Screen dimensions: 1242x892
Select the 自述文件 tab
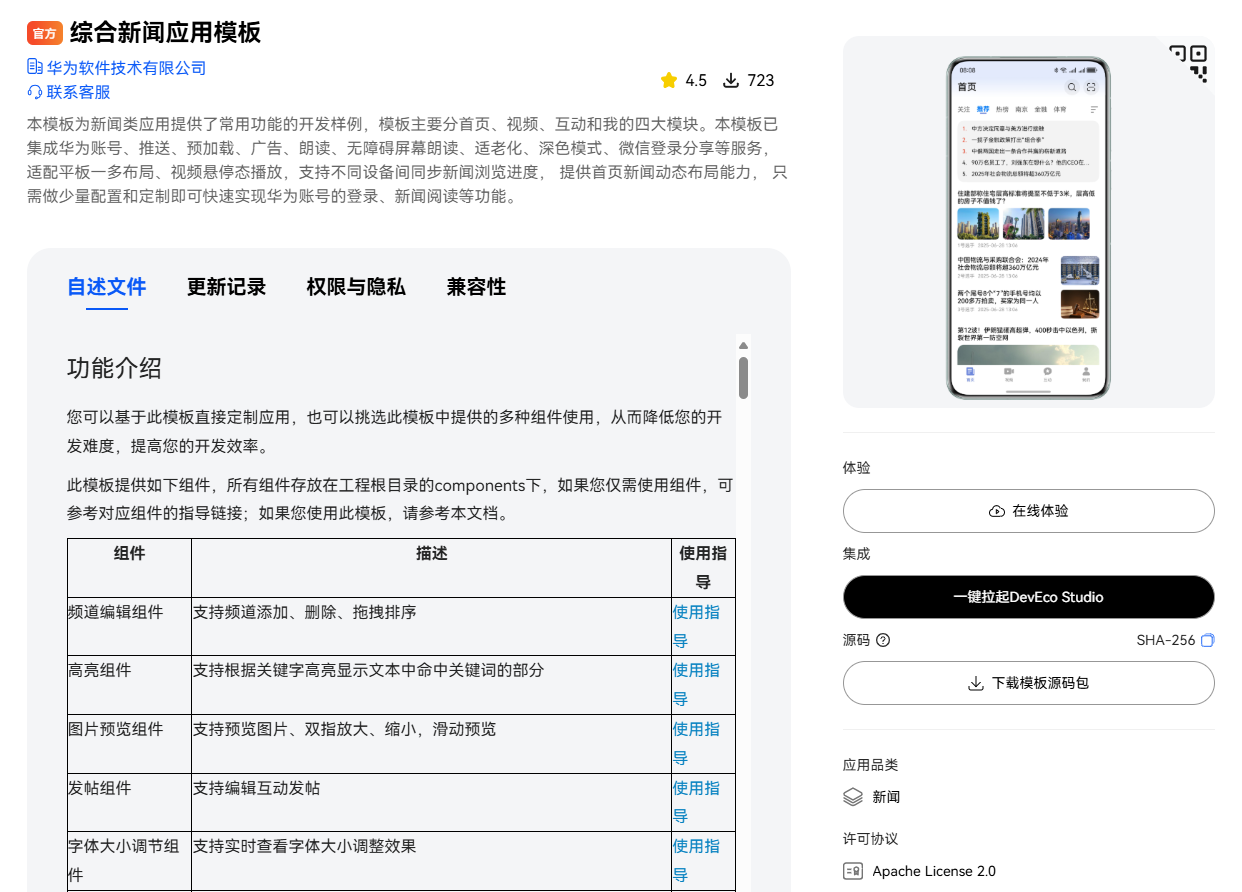(x=106, y=287)
